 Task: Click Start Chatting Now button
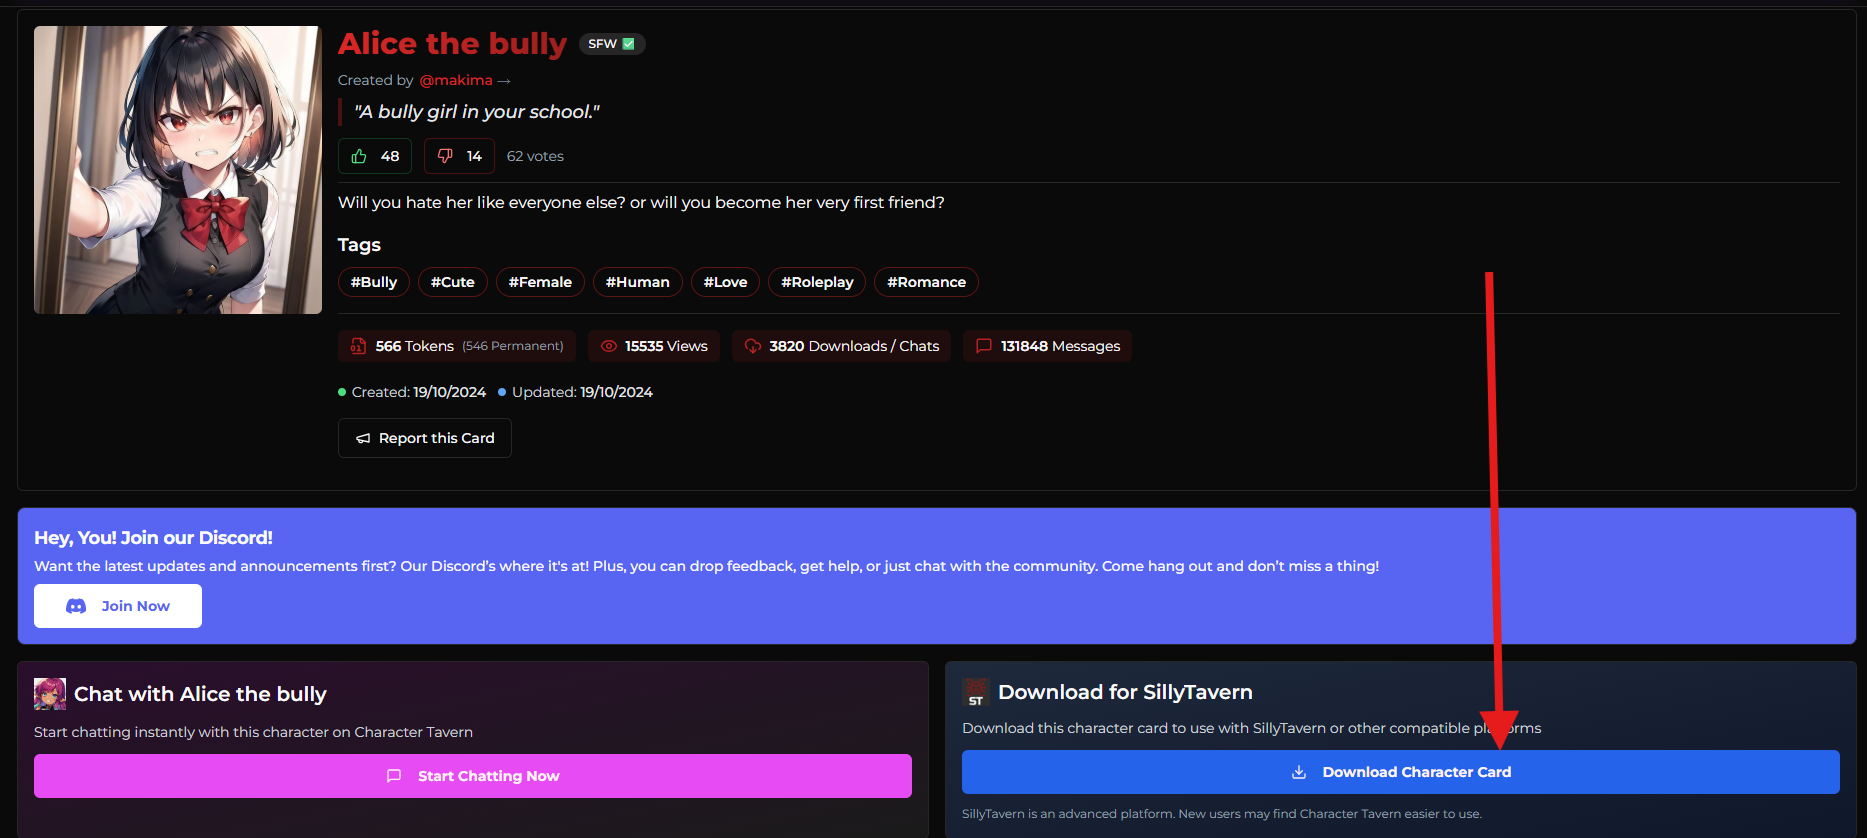tap(473, 776)
